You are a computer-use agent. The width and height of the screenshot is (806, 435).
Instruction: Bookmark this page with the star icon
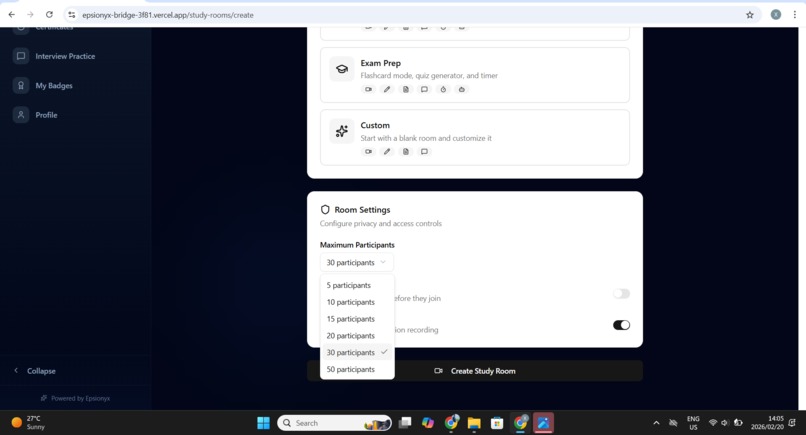tap(749, 15)
